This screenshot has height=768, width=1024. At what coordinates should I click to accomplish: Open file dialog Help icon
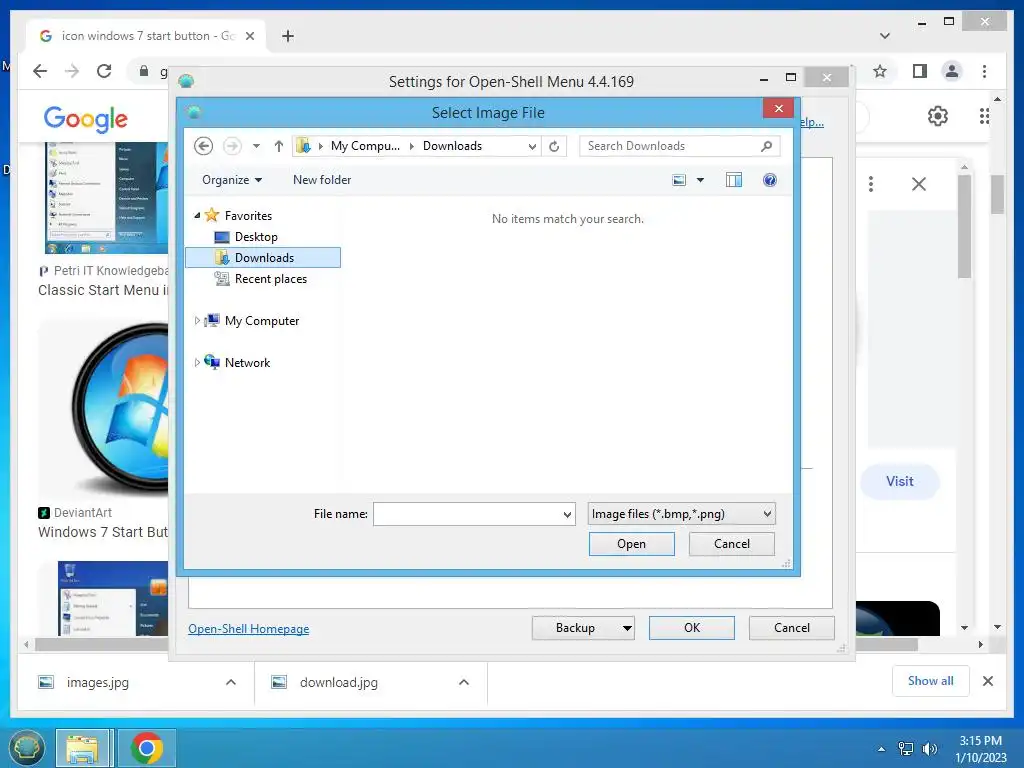pos(770,180)
